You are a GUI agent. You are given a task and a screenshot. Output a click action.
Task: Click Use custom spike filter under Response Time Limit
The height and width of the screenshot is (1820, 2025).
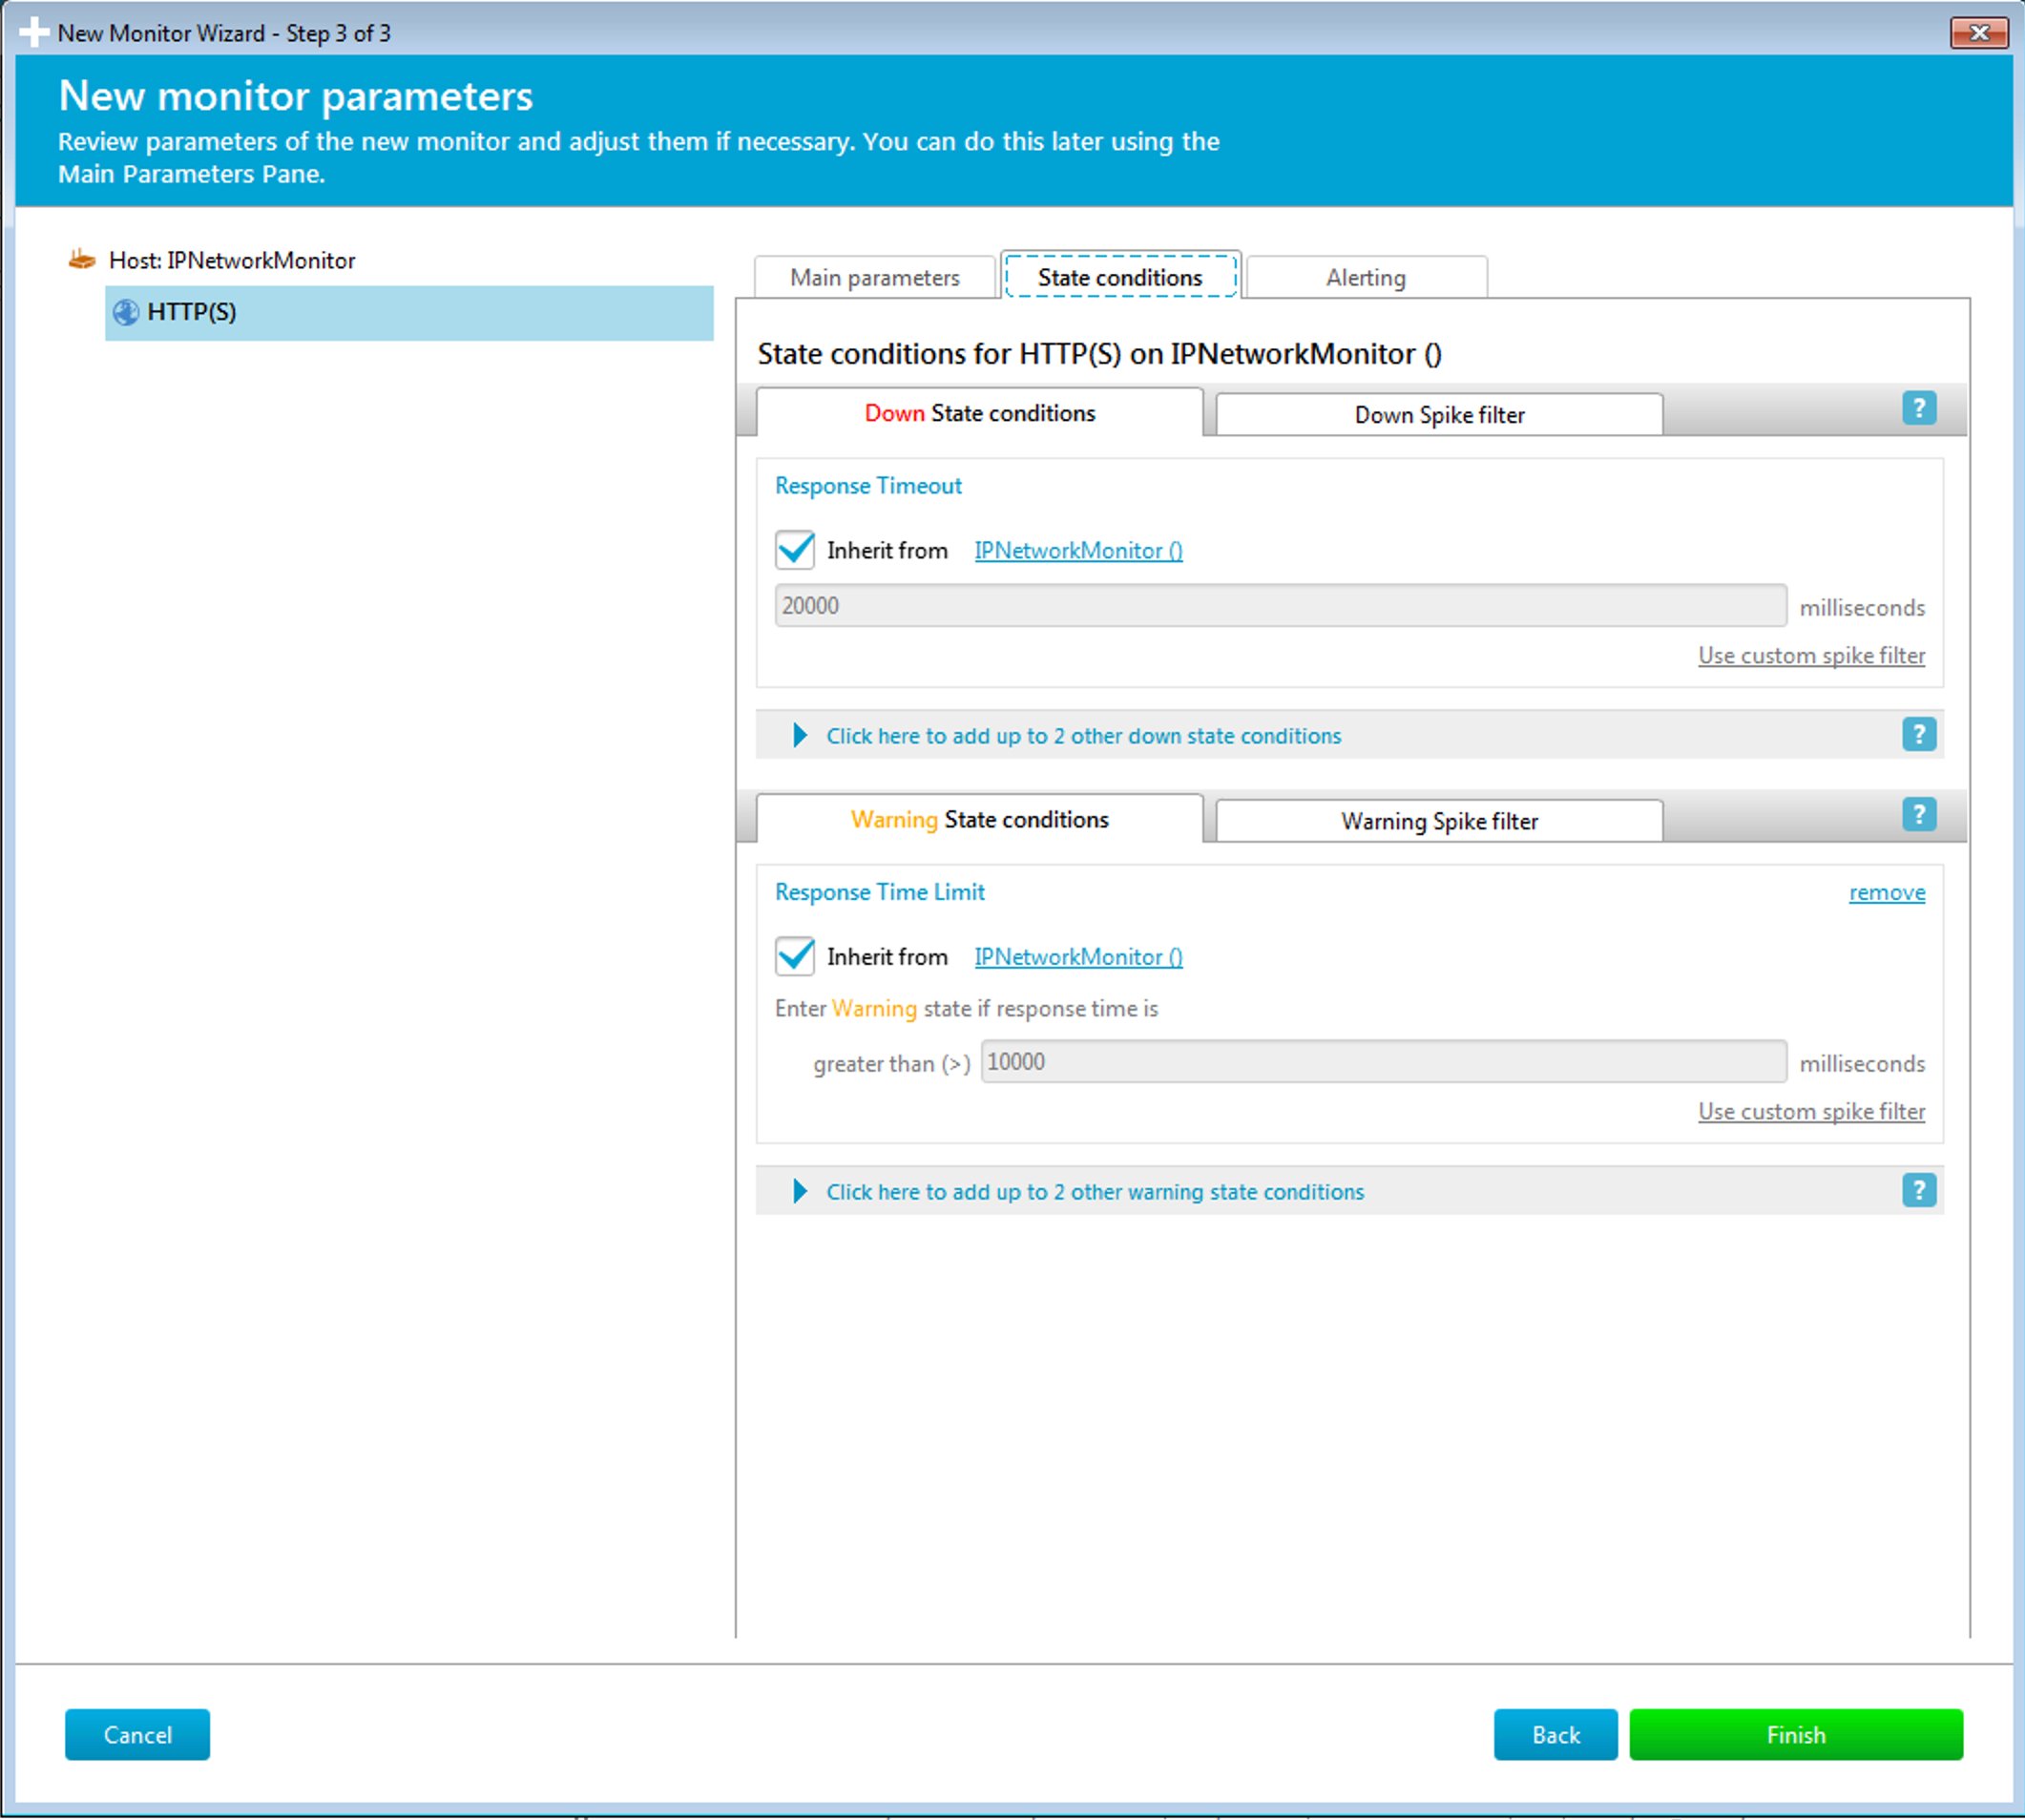click(x=1811, y=1112)
